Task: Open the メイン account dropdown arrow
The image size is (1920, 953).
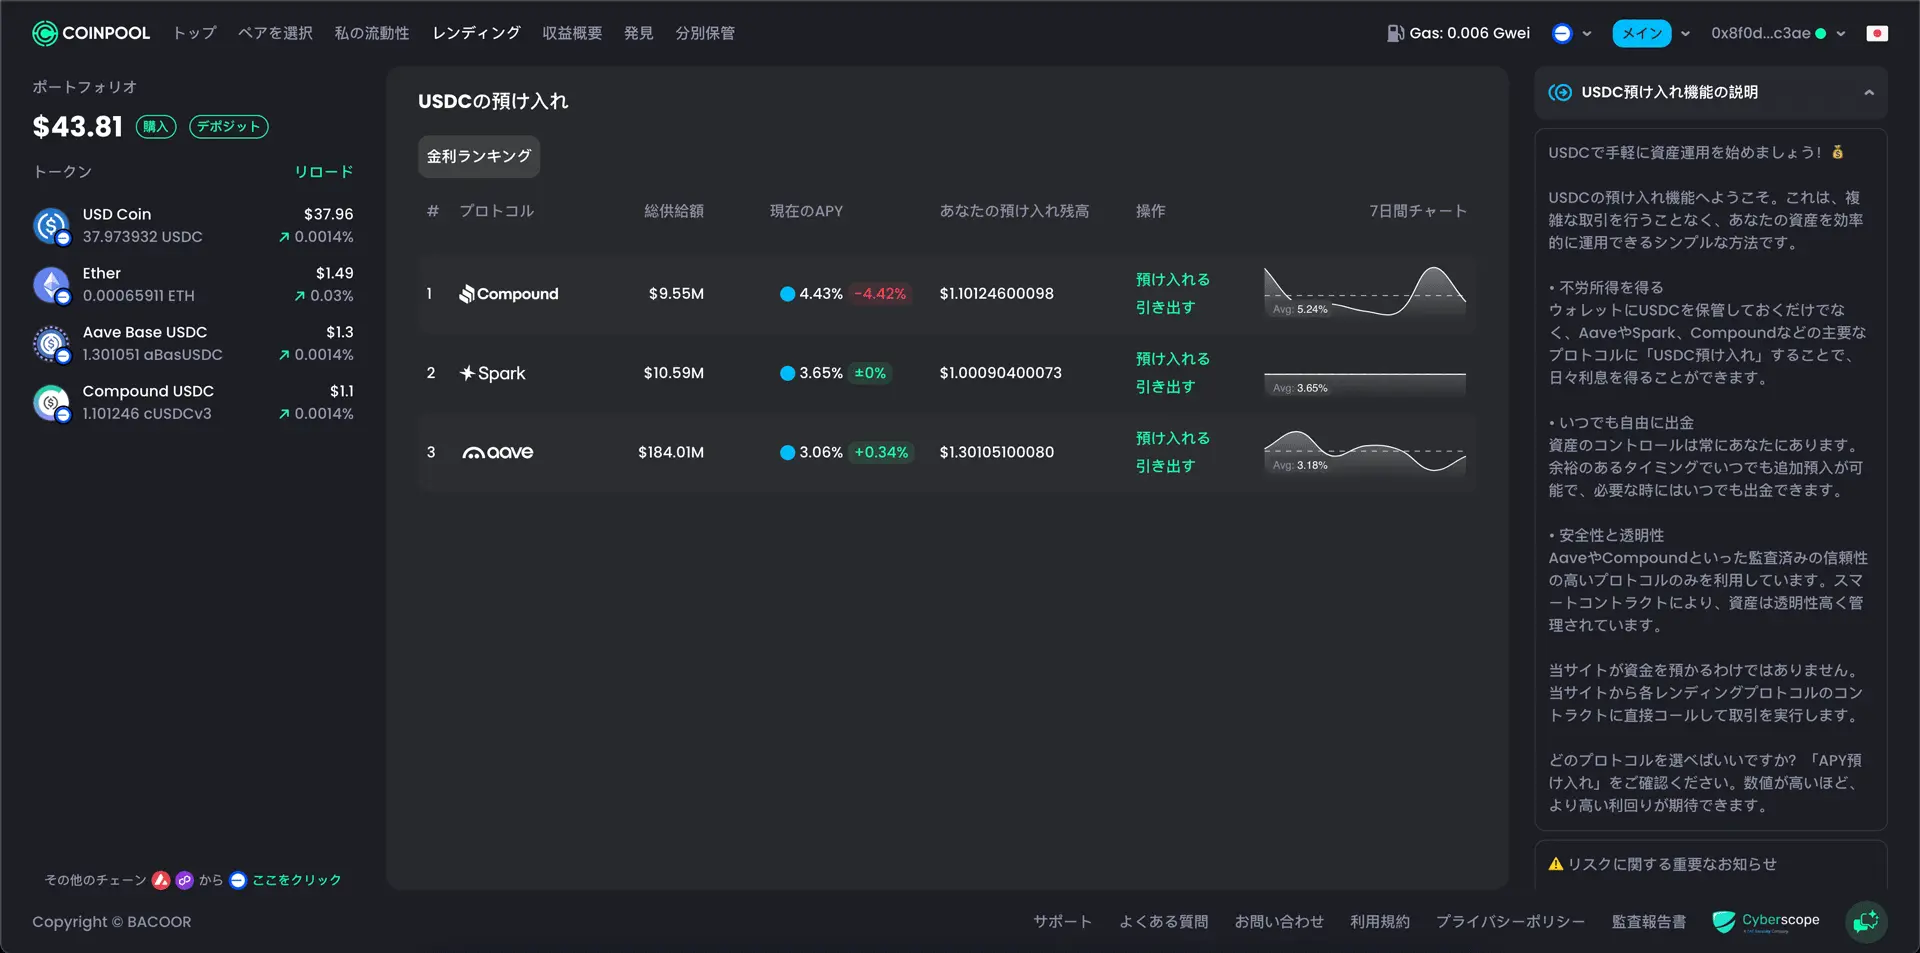Action: click(1685, 33)
